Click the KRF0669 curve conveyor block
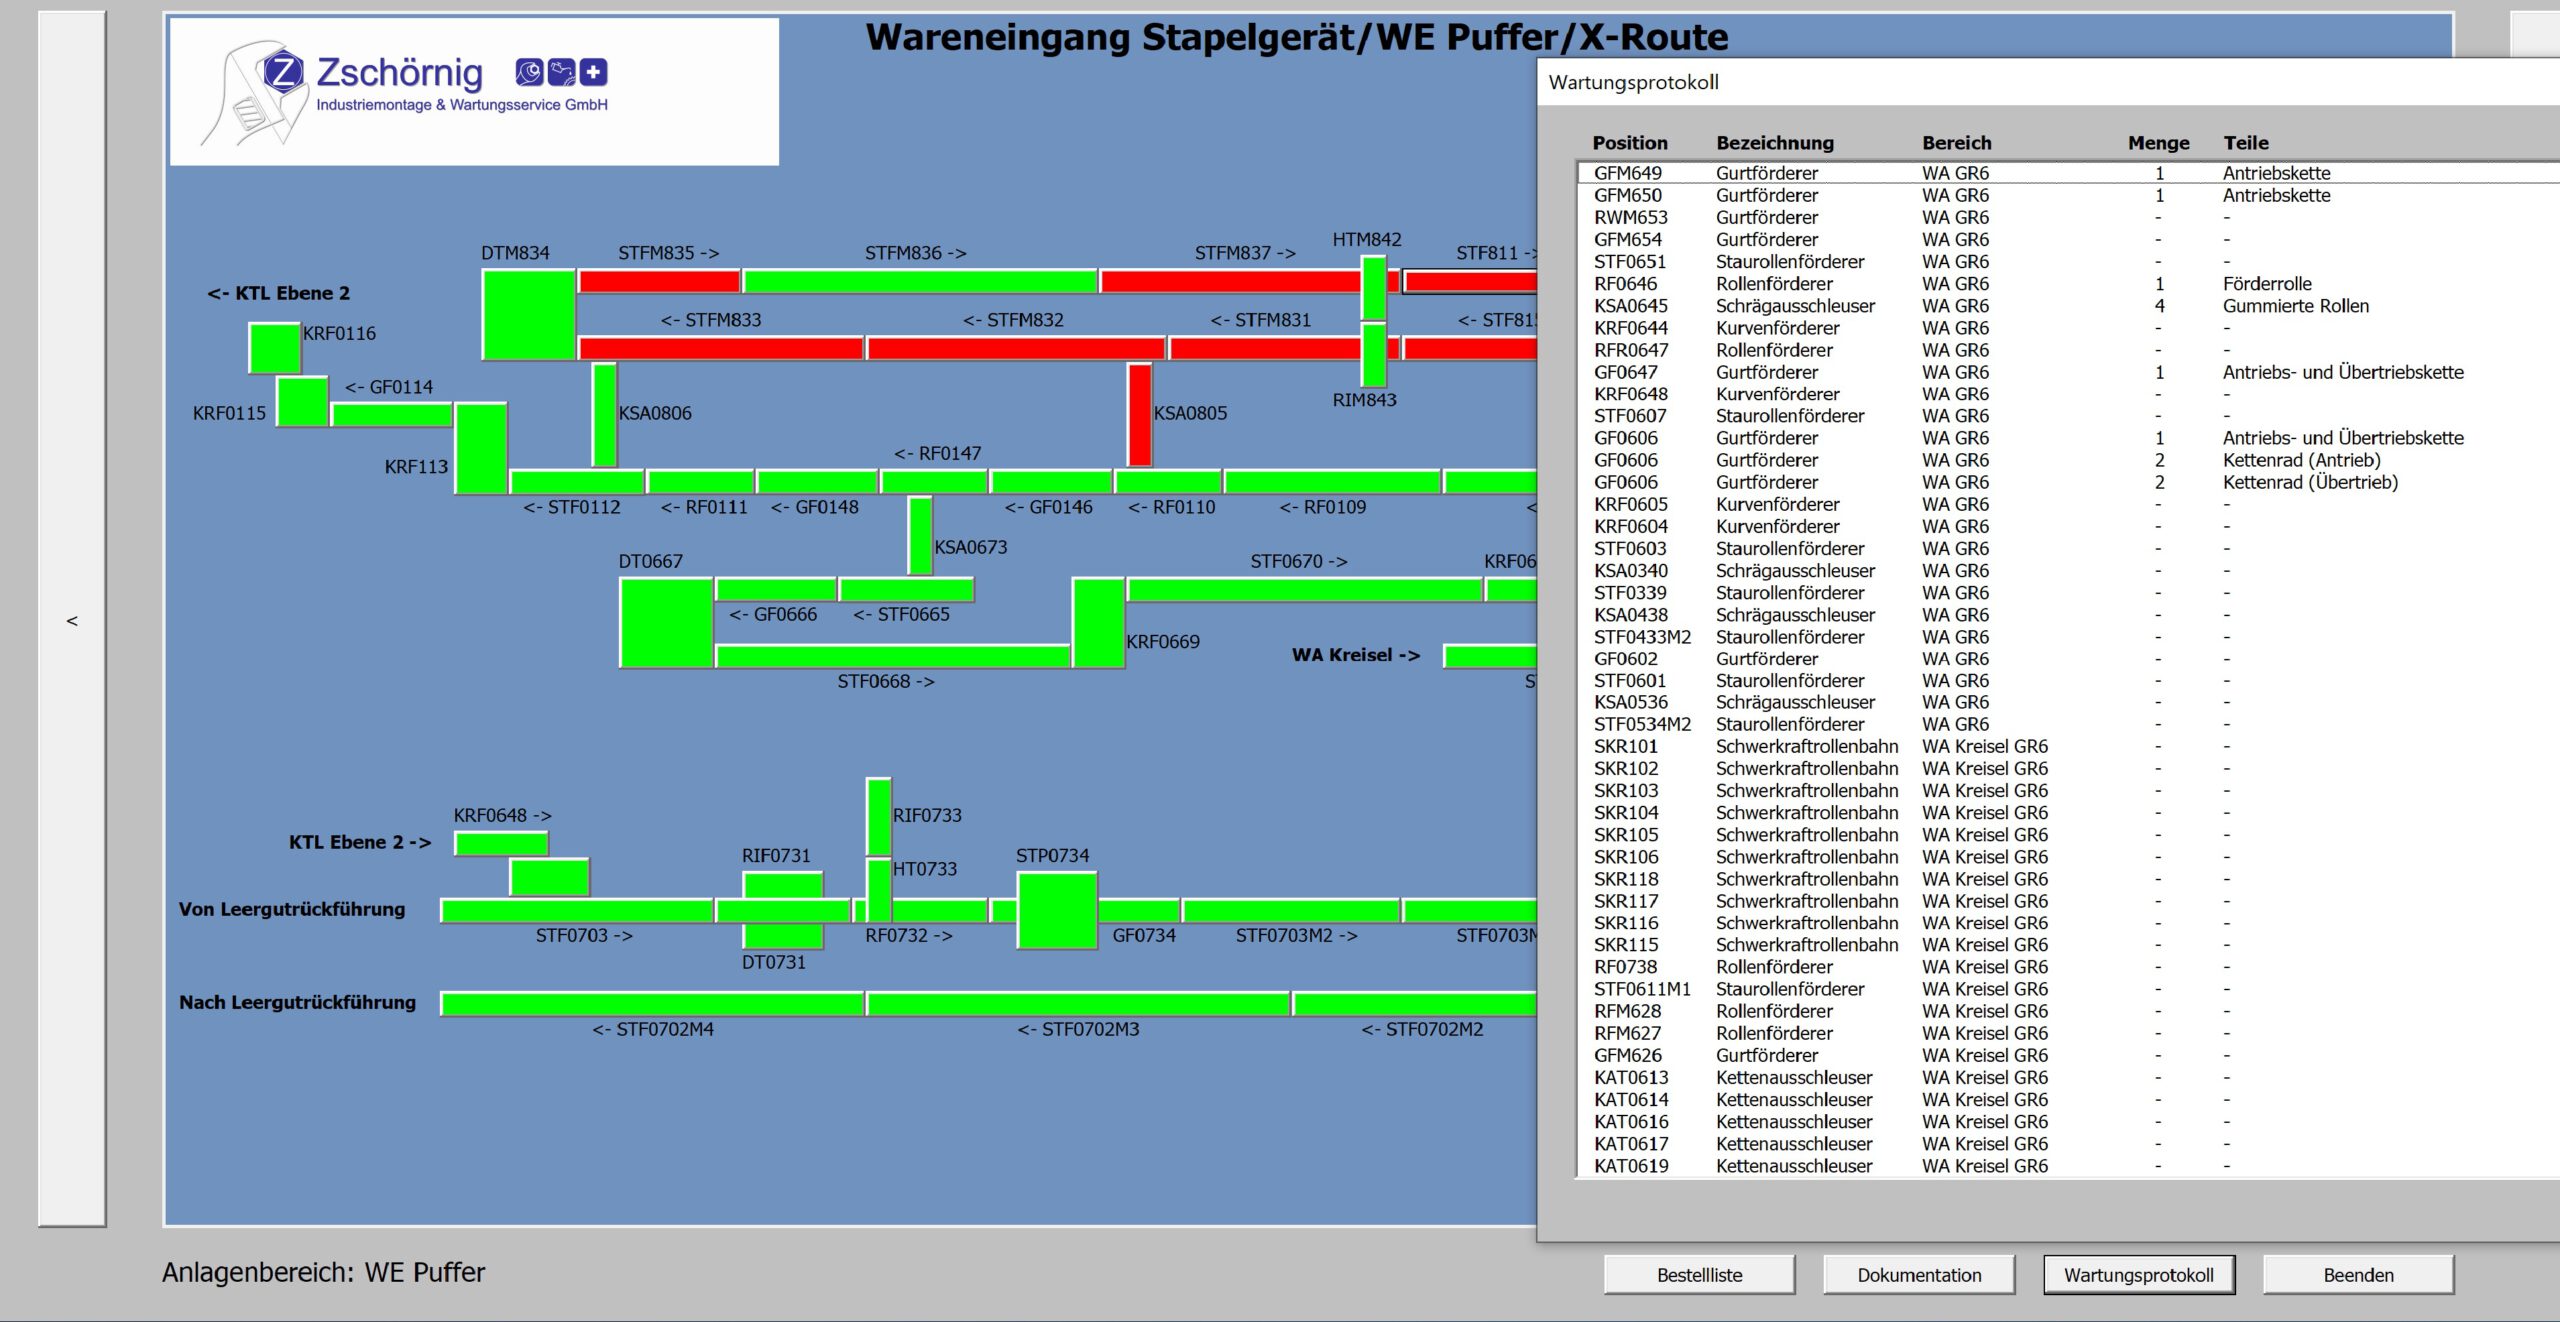 1098,621
